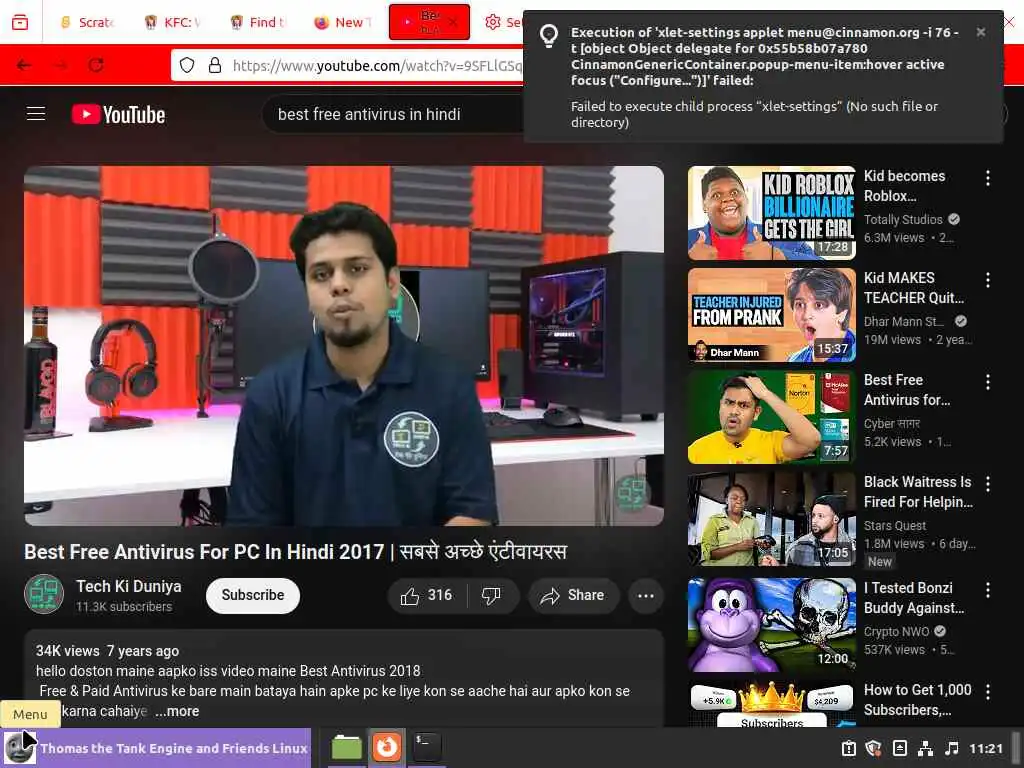Close the active YouTube tab
The height and width of the screenshot is (768, 1024).
tap(454, 22)
